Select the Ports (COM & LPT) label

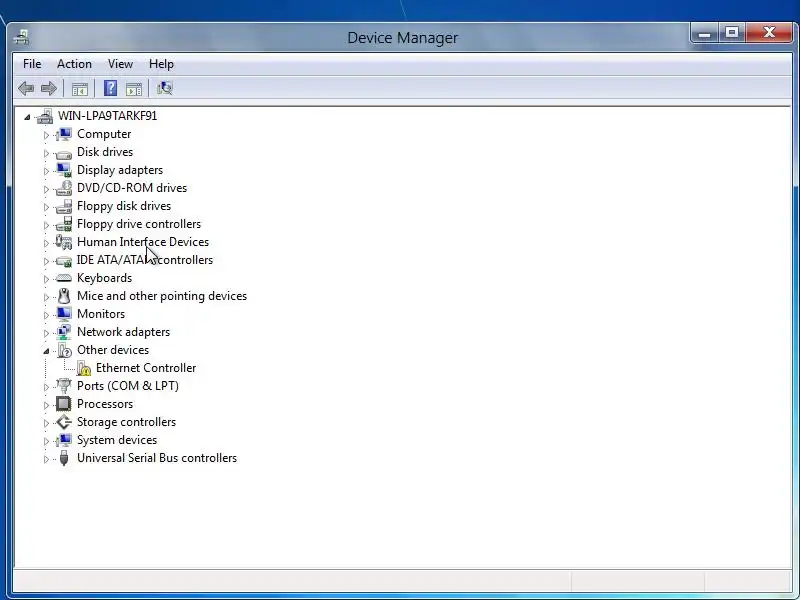pos(128,386)
